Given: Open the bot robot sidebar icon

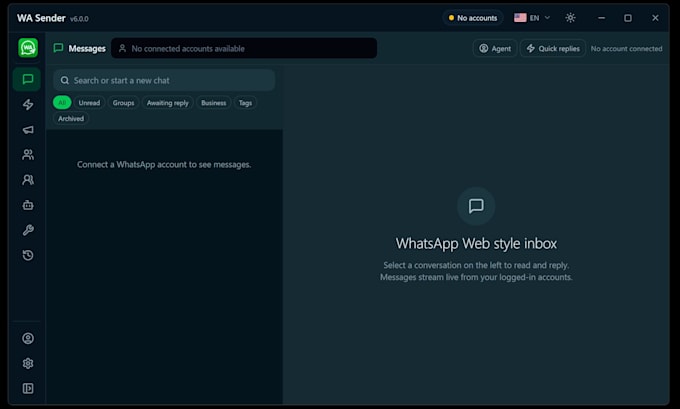Looking at the screenshot, I should tap(28, 205).
